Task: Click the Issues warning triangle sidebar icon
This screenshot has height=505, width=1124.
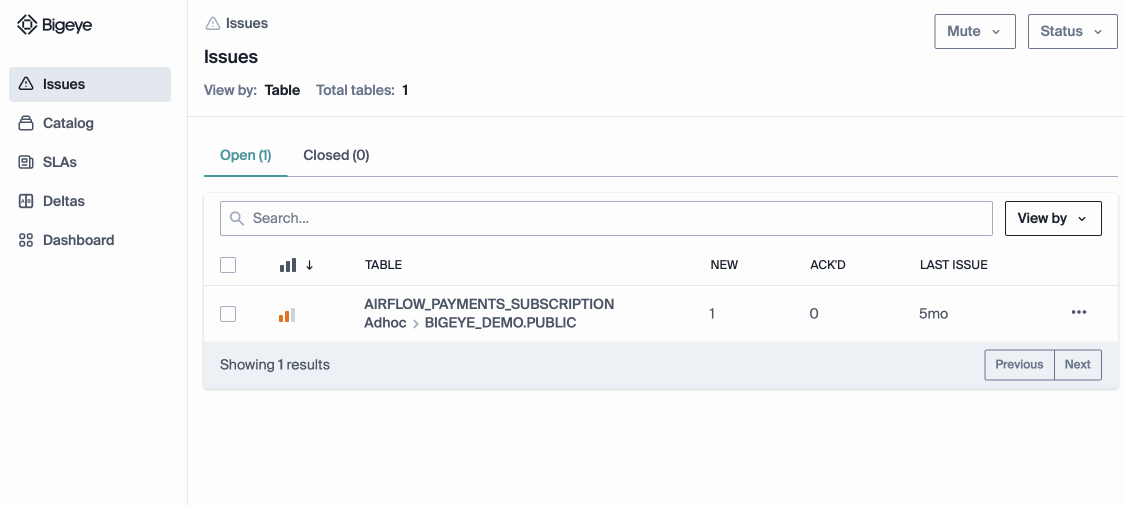Action: 26,84
